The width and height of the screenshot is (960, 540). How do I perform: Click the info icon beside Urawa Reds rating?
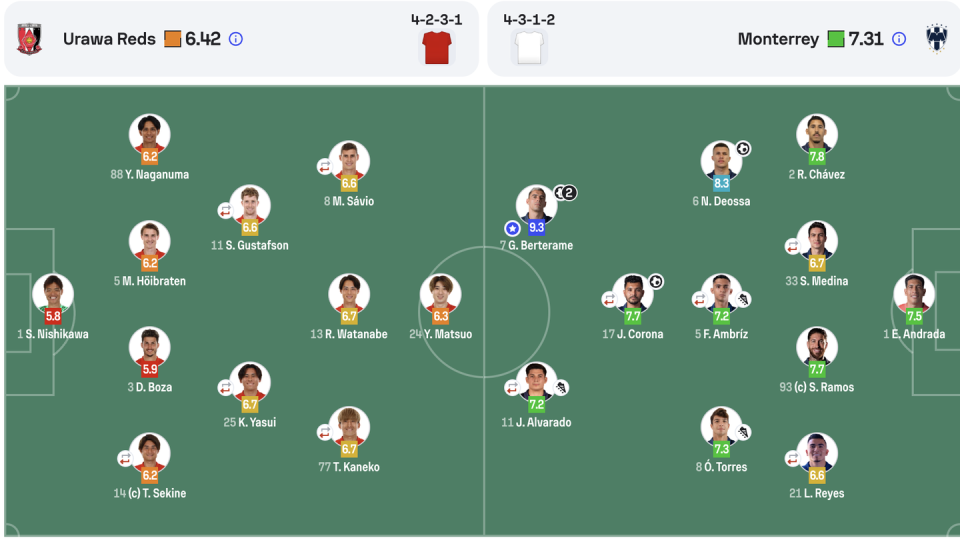tap(236, 39)
